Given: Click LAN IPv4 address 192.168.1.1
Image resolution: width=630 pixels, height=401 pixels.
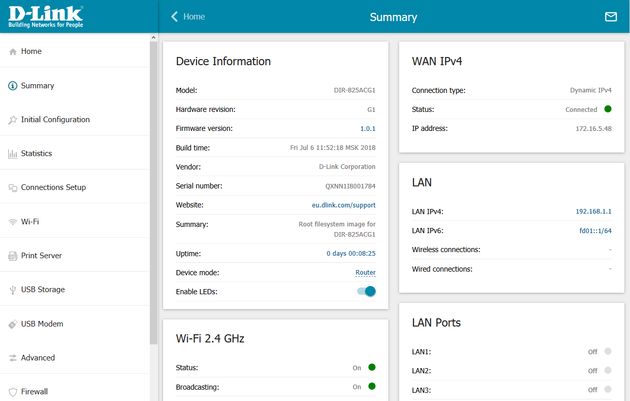Looking at the screenshot, I should [593, 211].
